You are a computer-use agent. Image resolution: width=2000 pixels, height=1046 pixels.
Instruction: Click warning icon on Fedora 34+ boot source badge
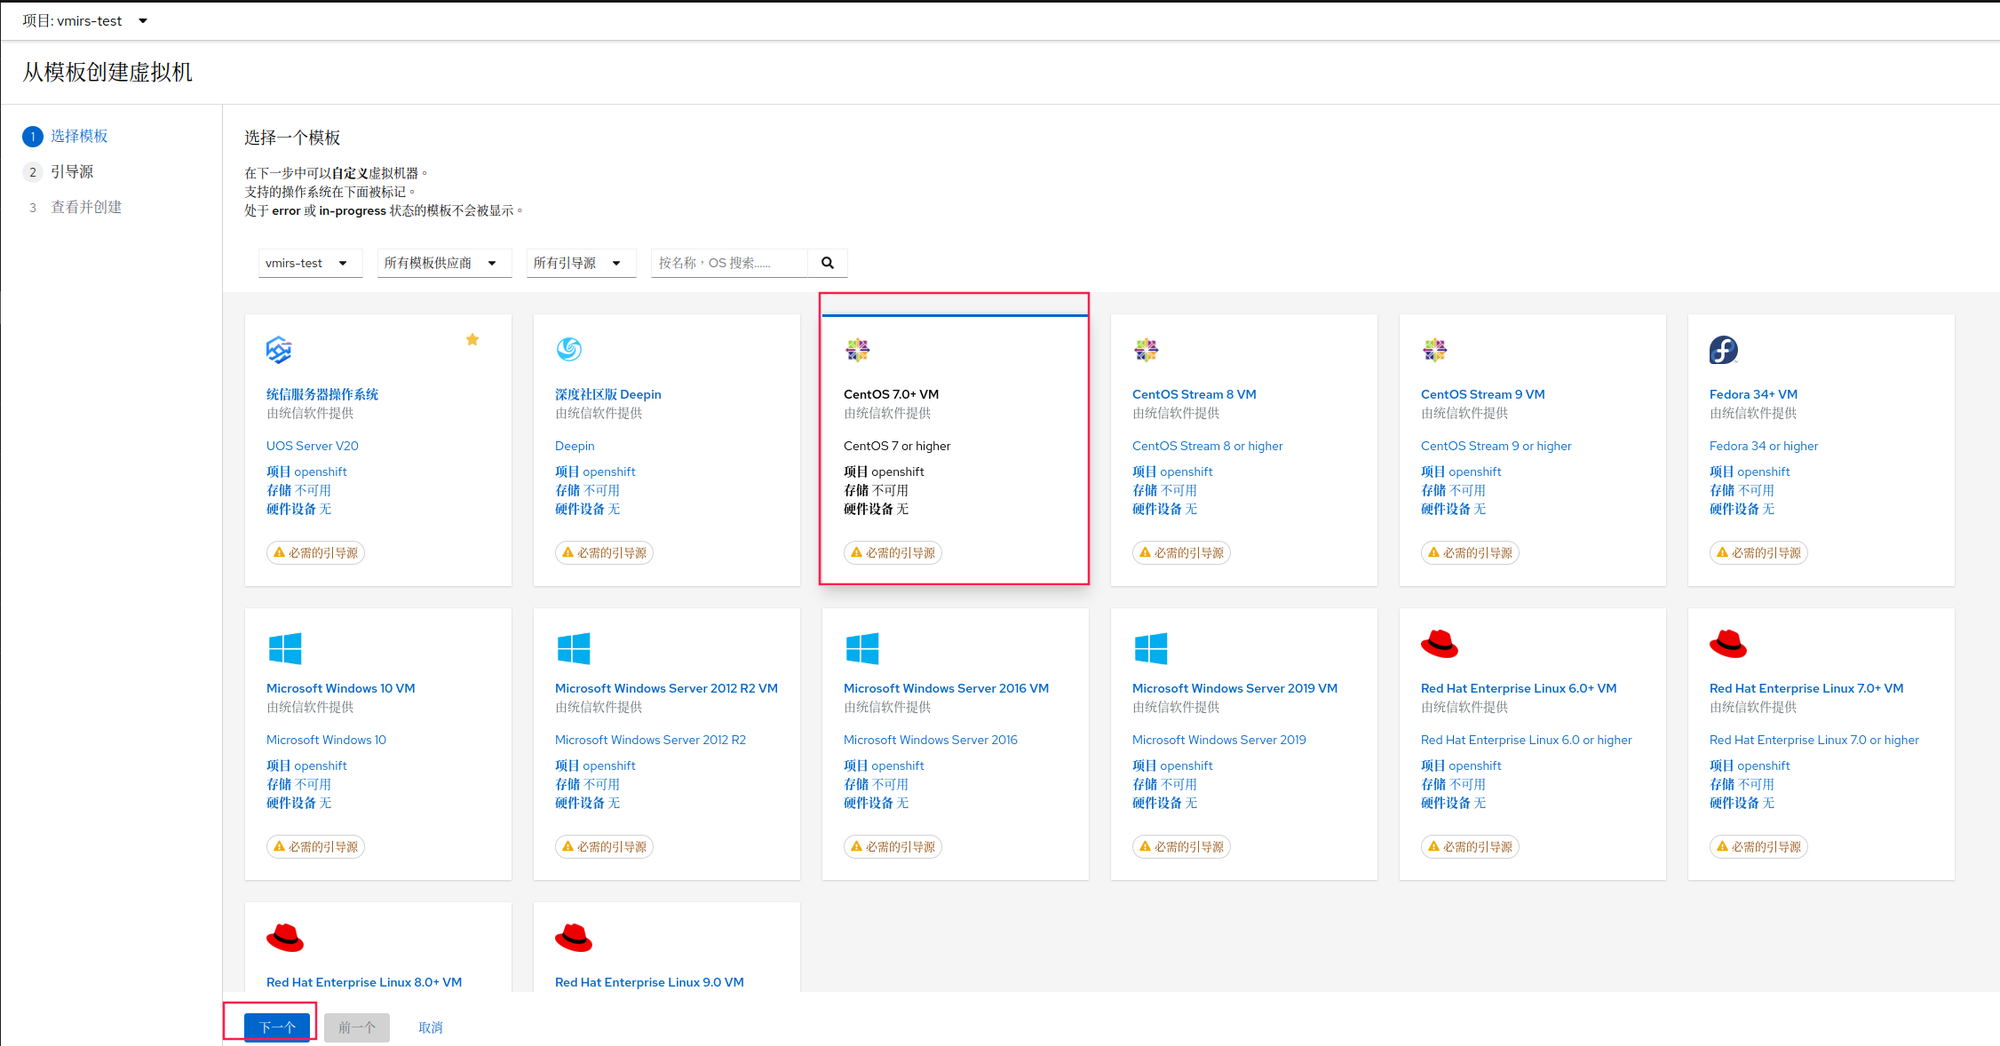[x=1722, y=552]
